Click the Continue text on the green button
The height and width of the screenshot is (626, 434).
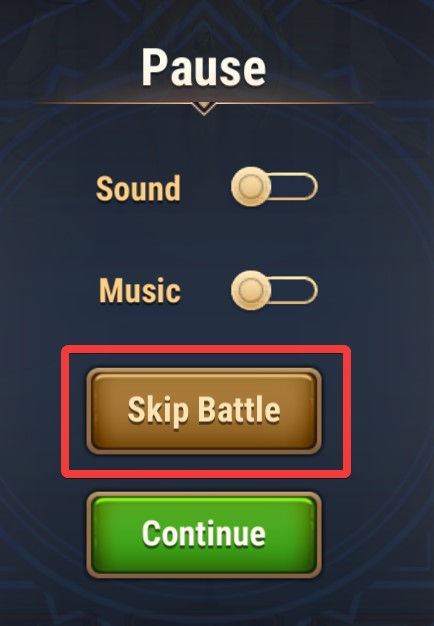click(x=204, y=533)
